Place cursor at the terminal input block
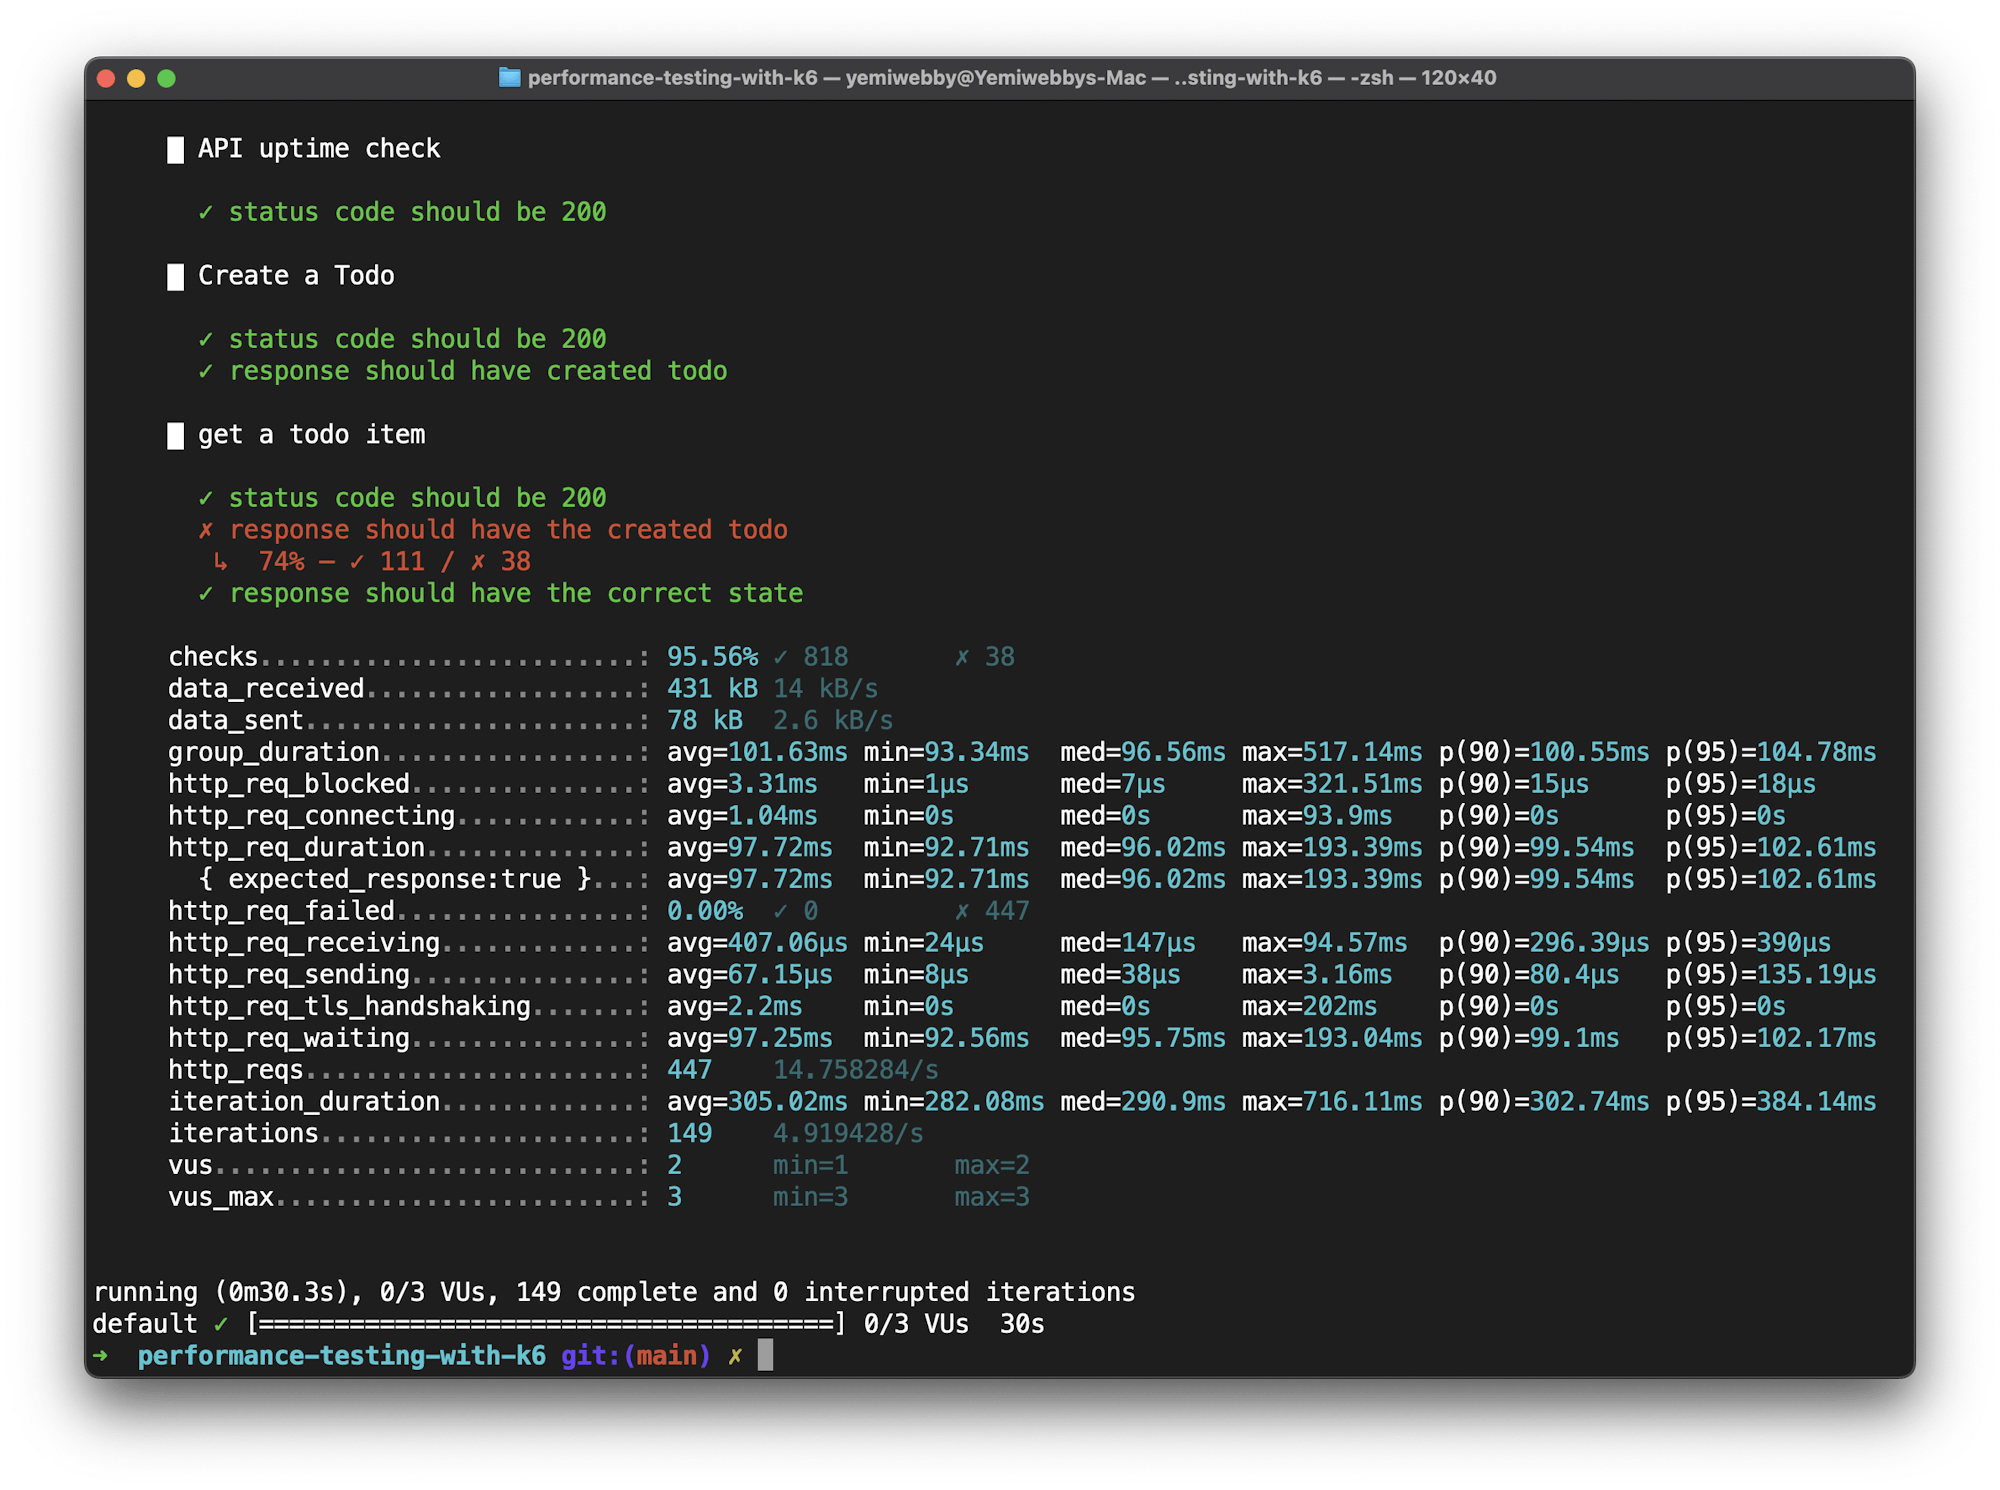This screenshot has width=2000, height=1490. point(764,1356)
